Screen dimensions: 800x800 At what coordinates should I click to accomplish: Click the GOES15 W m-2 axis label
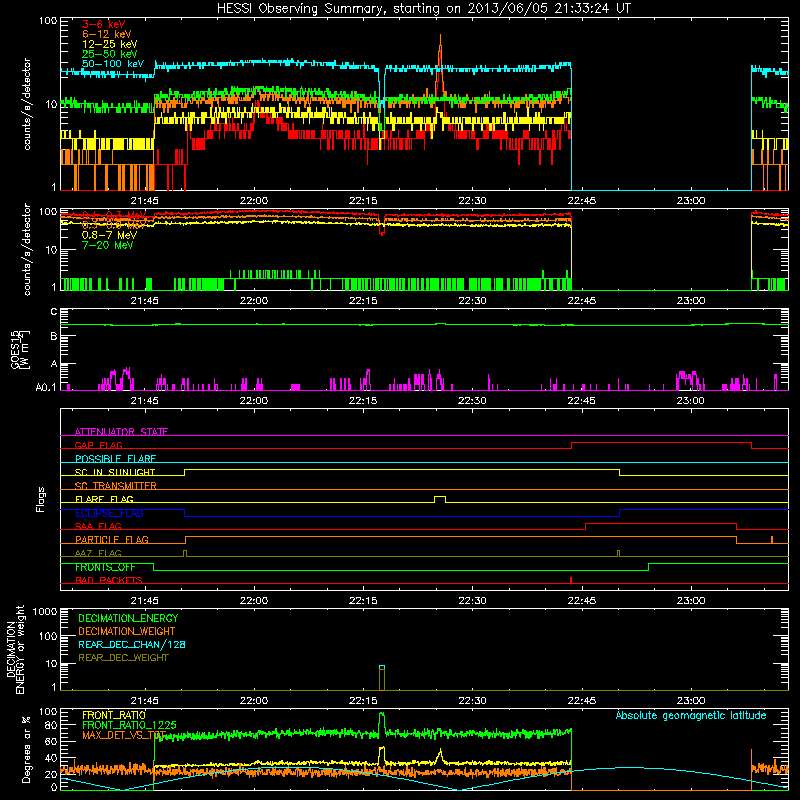(x=20, y=349)
